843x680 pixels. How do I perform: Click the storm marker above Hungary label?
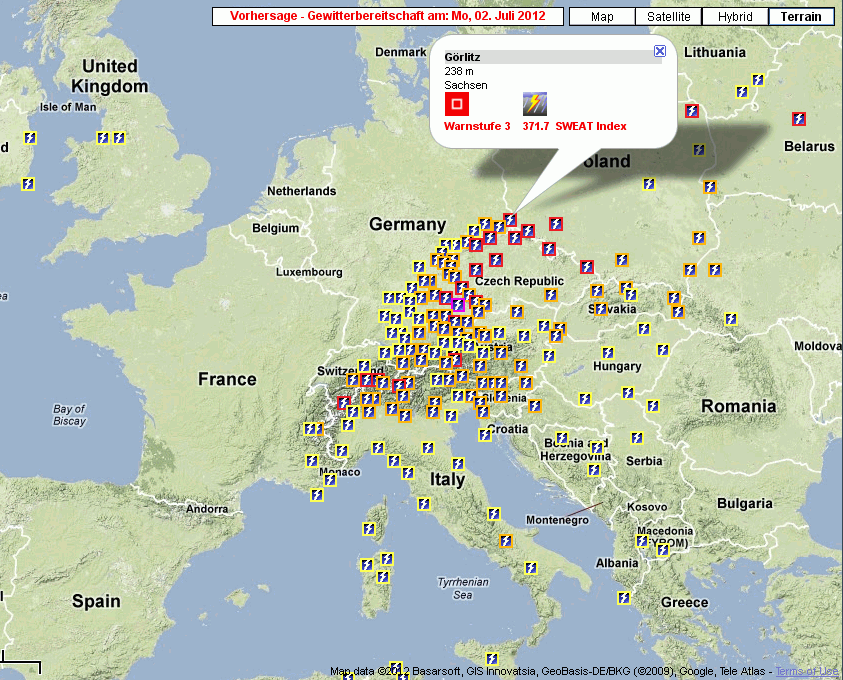[x=607, y=353]
